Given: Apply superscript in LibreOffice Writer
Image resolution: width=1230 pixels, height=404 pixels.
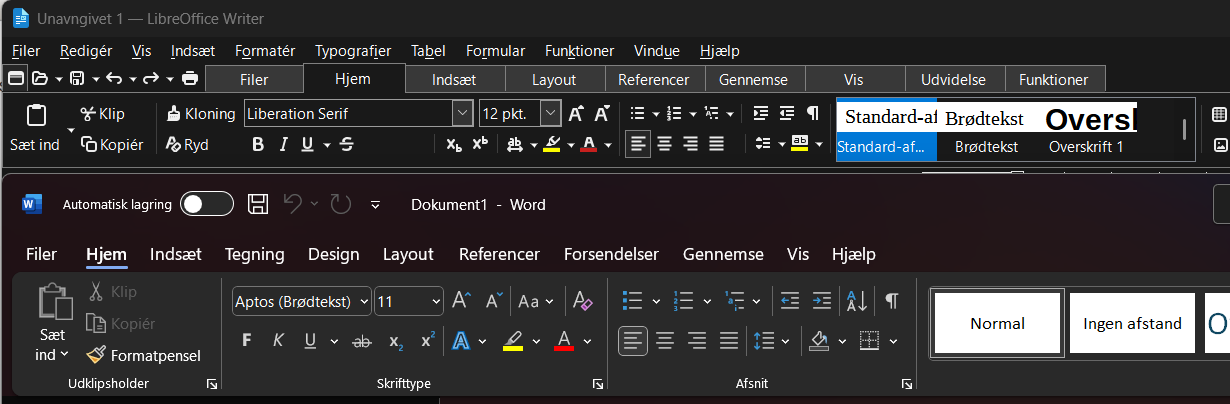Looking at the screenshot, I should (480, 145).
